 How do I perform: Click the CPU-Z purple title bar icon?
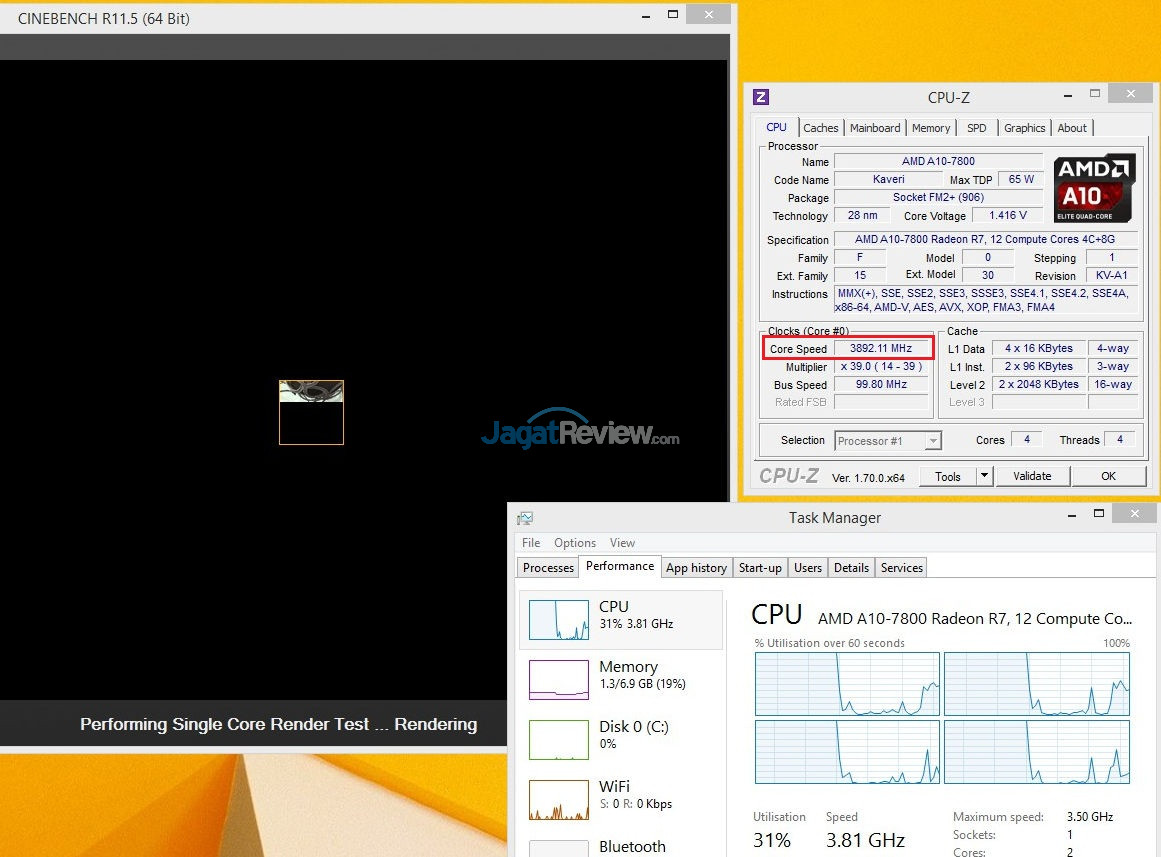click(x=761, y=97)
